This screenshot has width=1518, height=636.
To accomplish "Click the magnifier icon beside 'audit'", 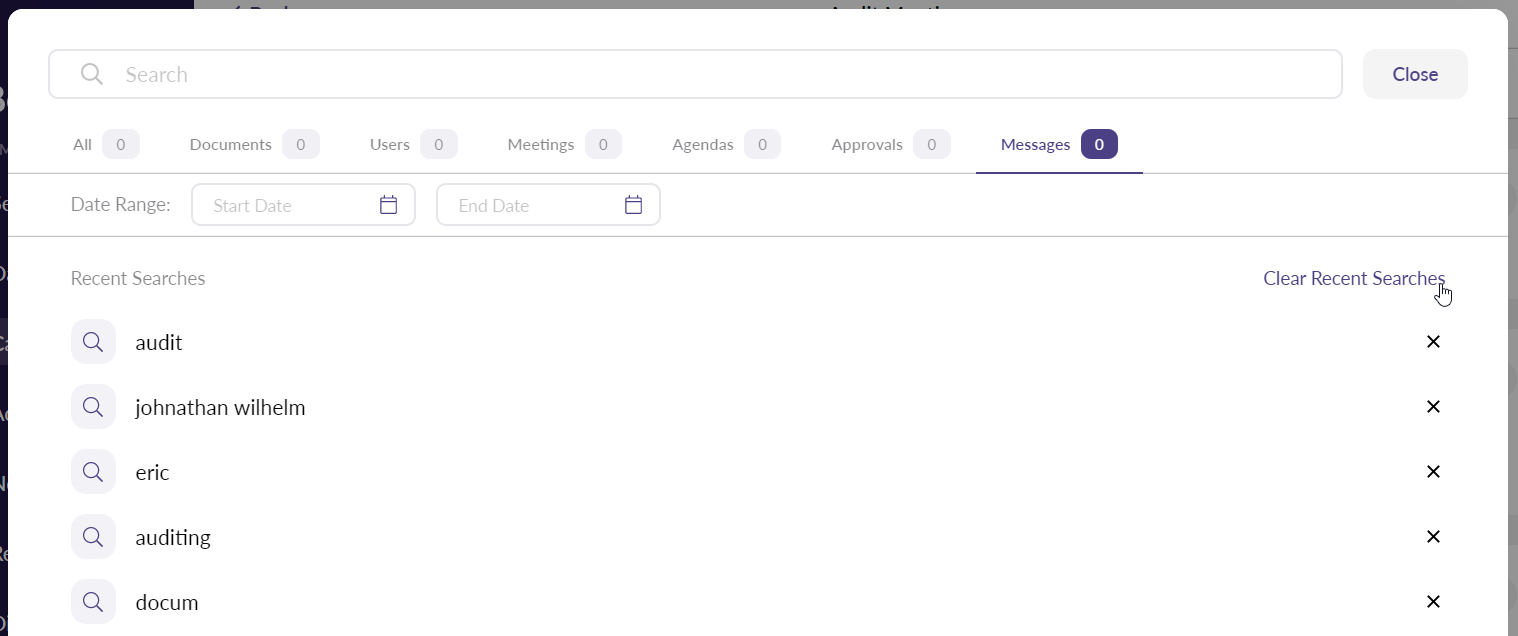I will [x=93, y=342].
